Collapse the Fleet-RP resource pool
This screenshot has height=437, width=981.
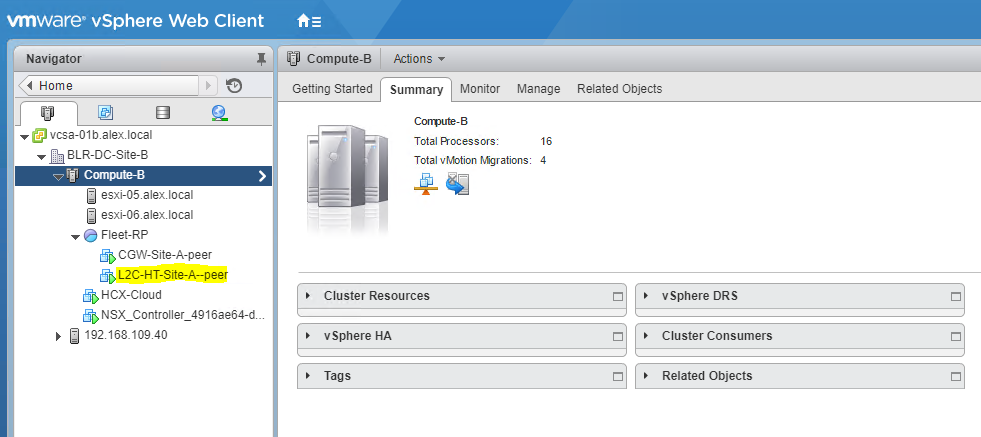[76, 236]
